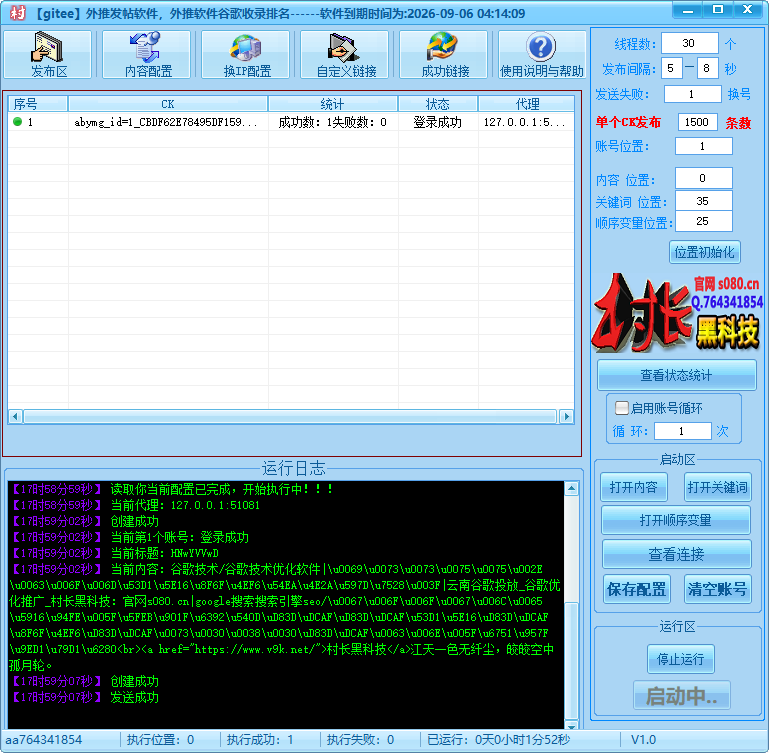
Task: Open the 换IP配置 toolbar icon
Action: [x=246, y=54]
